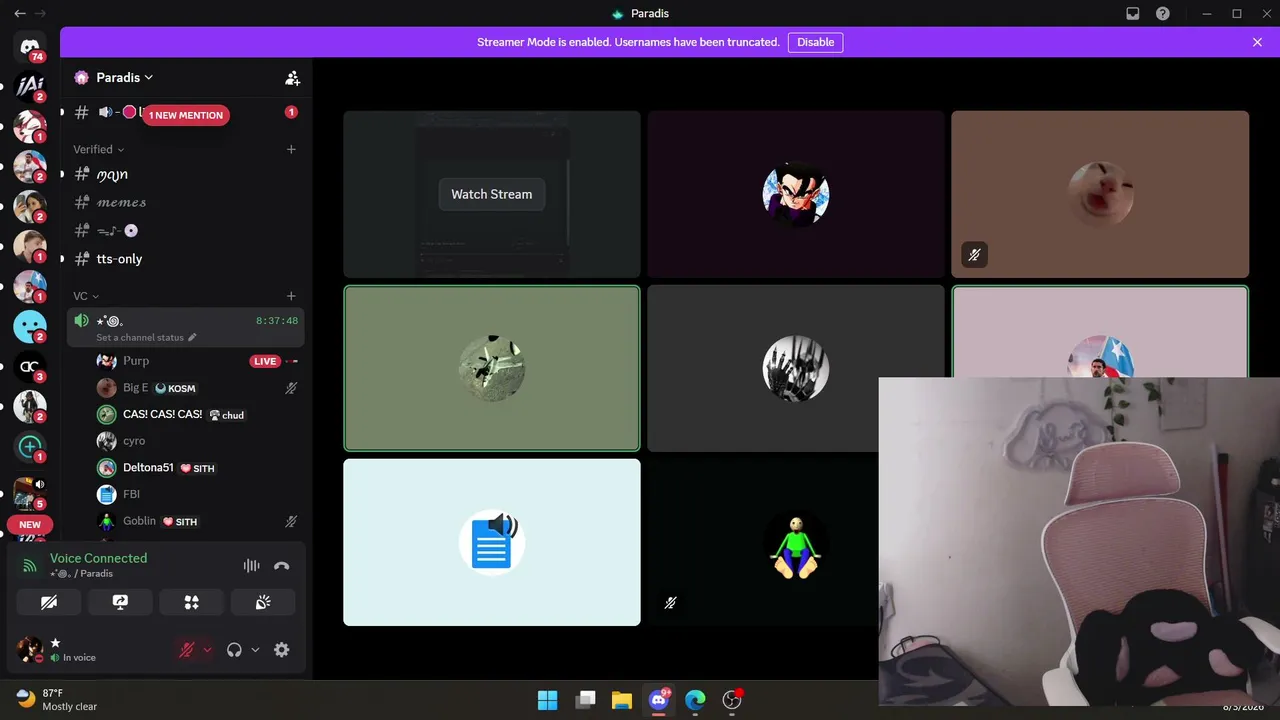The height and width of the screenshot is (720, 1280).
Task: Expand the Paradis server menu
Action: (x=125, y=77)
